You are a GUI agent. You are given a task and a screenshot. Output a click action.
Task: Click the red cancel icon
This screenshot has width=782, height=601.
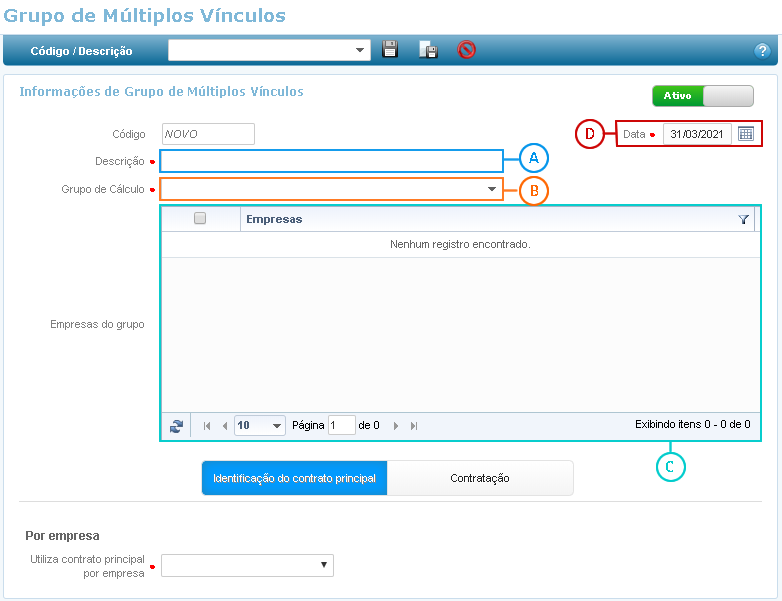click(x=466, y=50)
